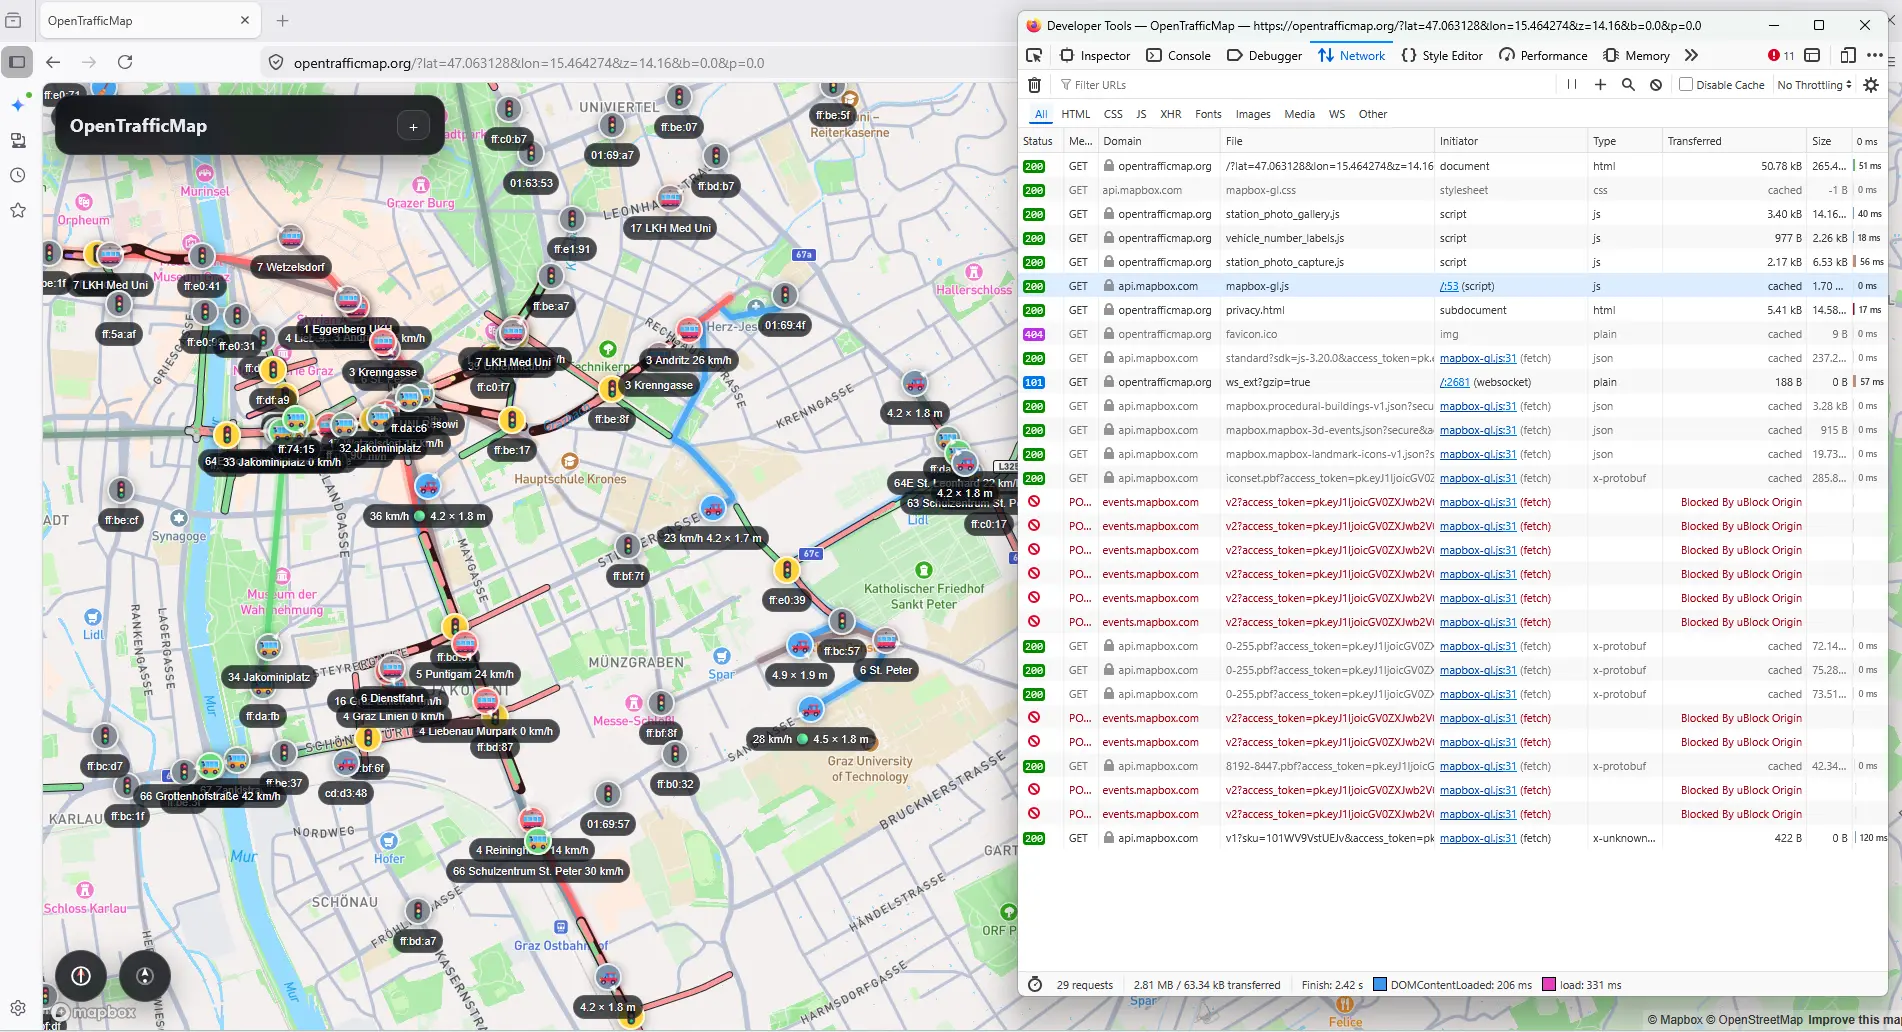Image resolution: width=1902 pixels, height=1032 pixels.
Task: Open the No Throttling dropdown
Action: click(1814, 85)
